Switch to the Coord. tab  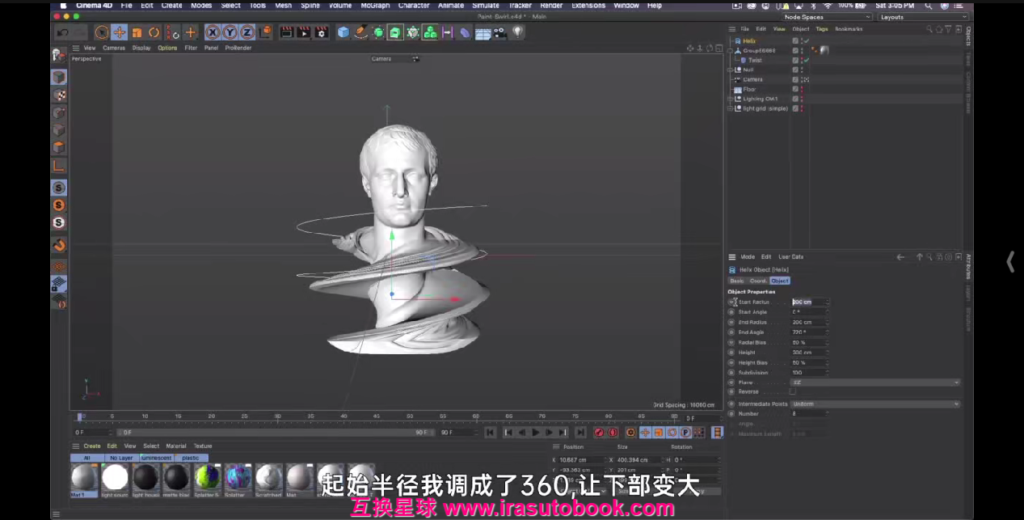pos(758,281)
